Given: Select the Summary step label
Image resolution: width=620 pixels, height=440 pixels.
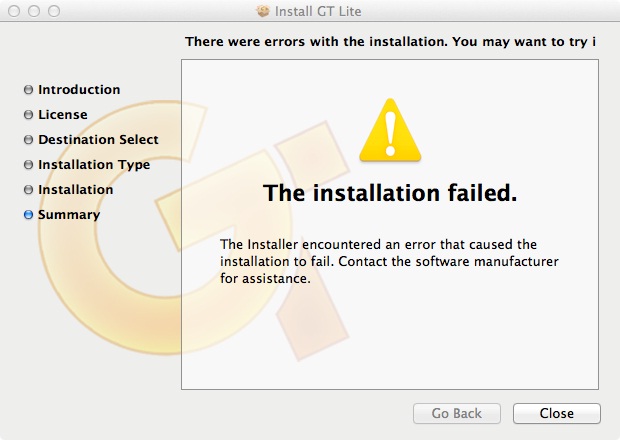Looking at the screenshot, I should 69,215.
